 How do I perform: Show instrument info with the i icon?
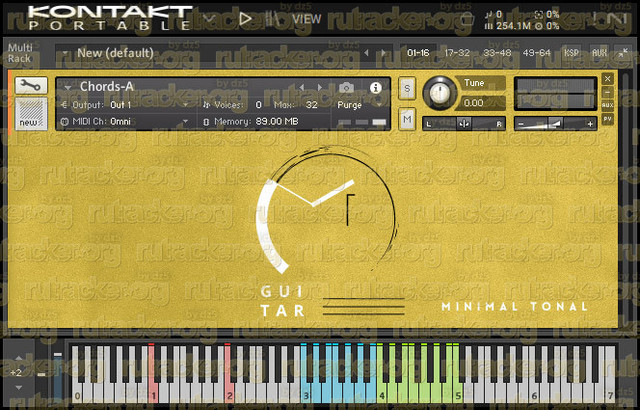click(376, 87)
